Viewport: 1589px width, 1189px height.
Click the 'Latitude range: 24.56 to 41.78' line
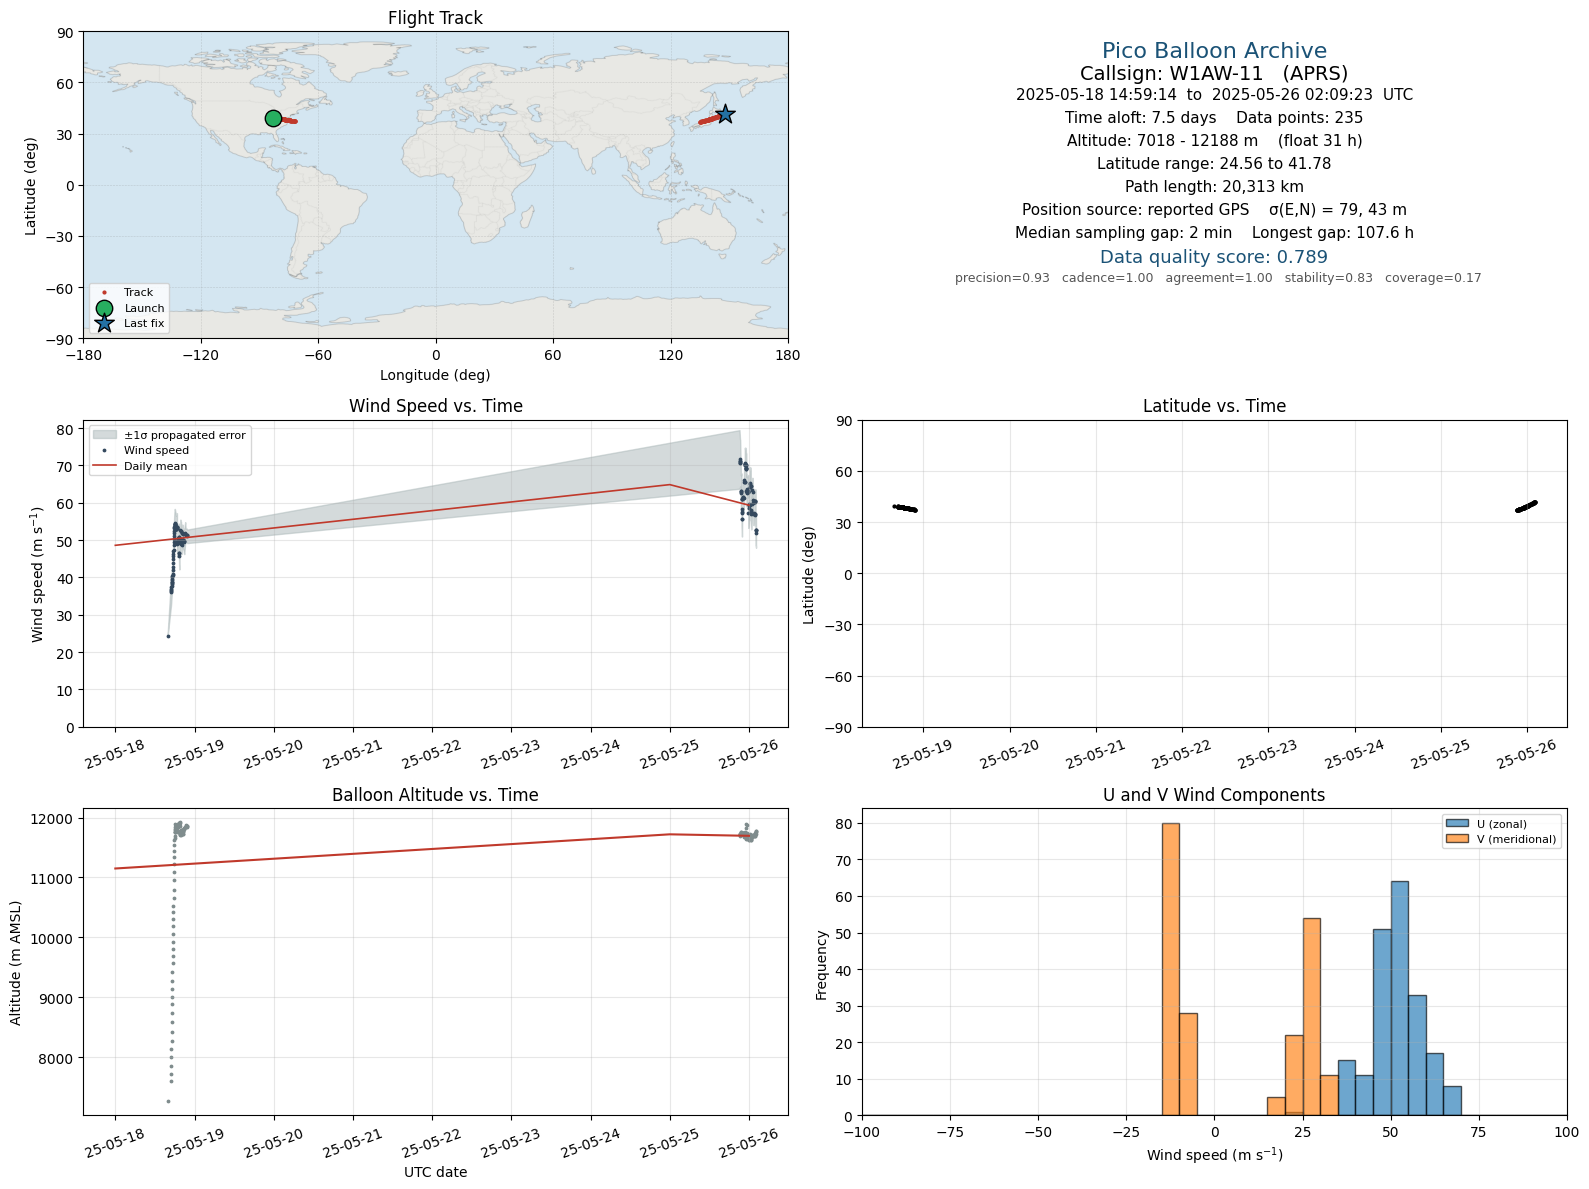click(x=1214, y=164)
